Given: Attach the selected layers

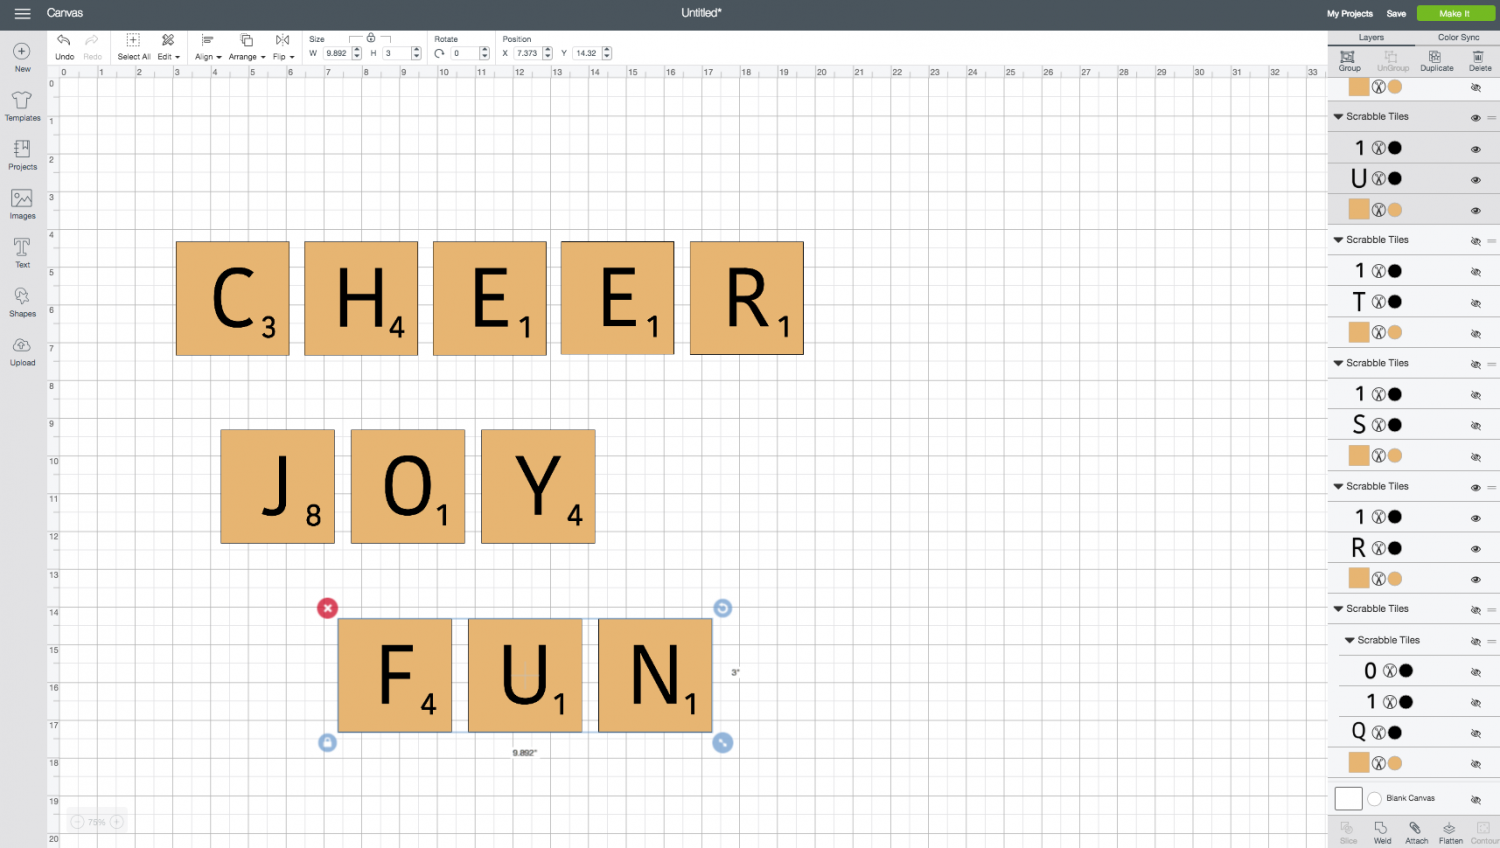Looking at the screenshot, I should coord(1415,831).
